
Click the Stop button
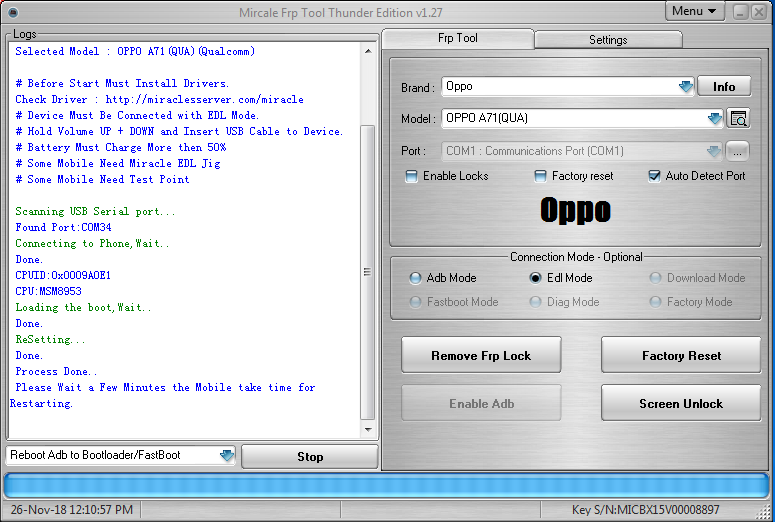(310, 457)
